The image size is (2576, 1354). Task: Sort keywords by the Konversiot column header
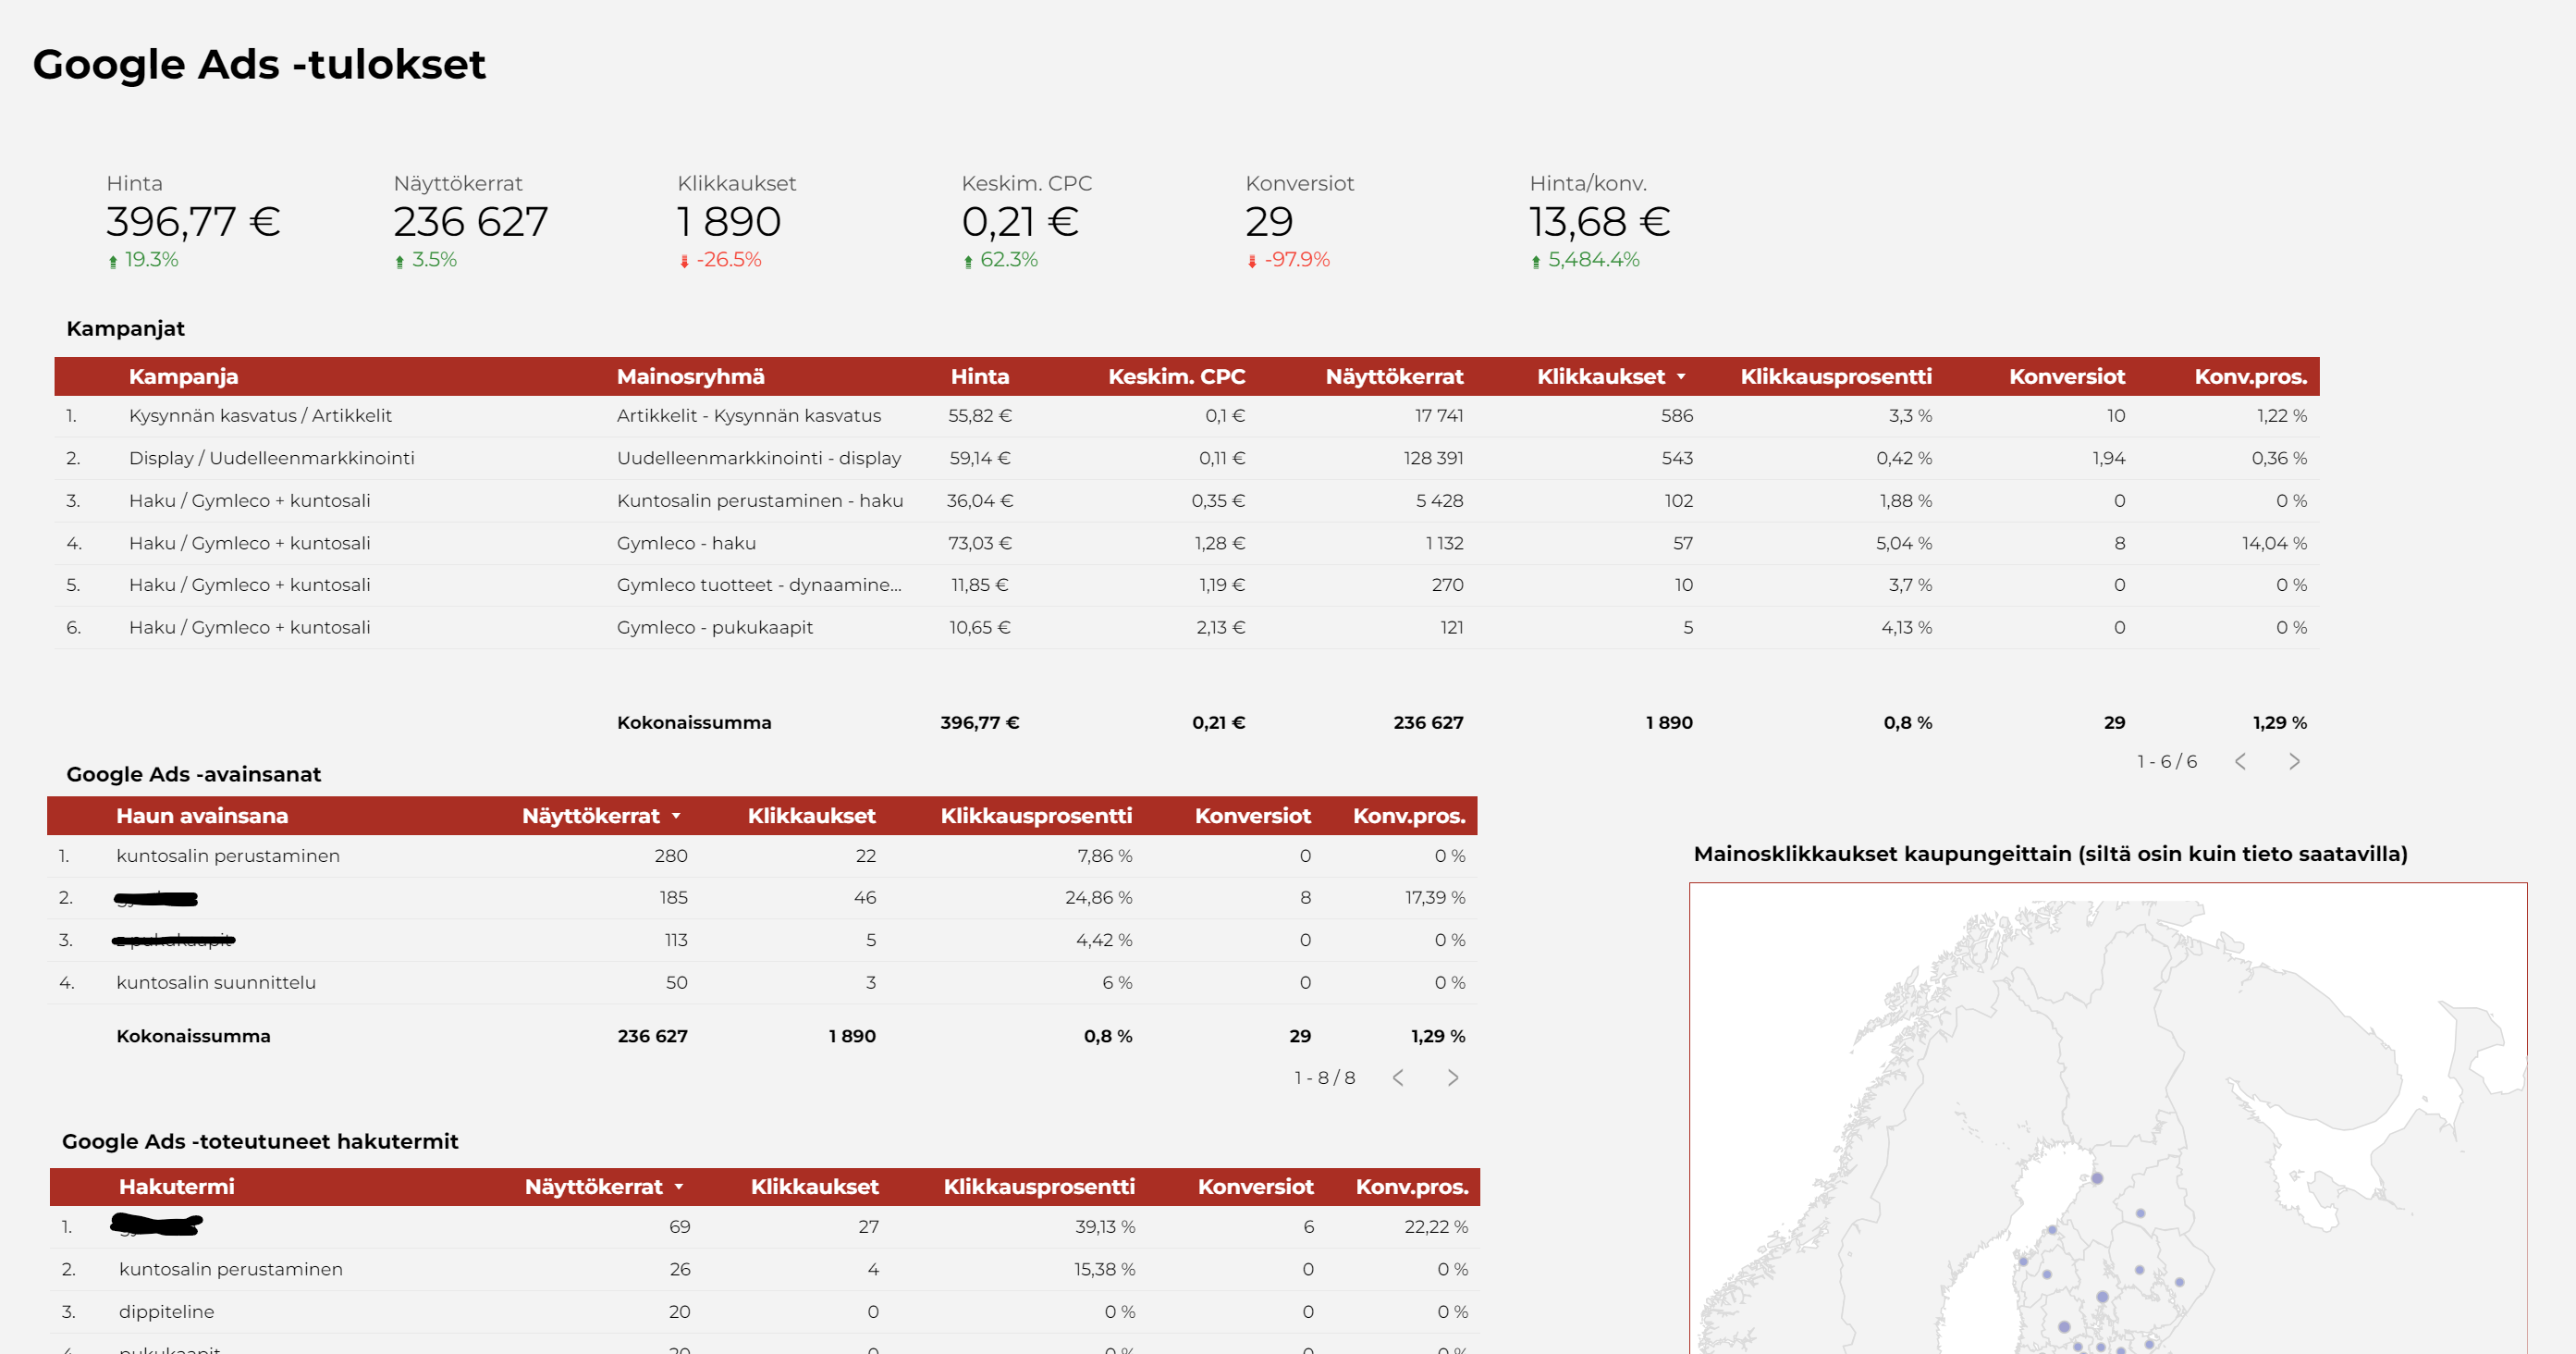coord(1253,816)
